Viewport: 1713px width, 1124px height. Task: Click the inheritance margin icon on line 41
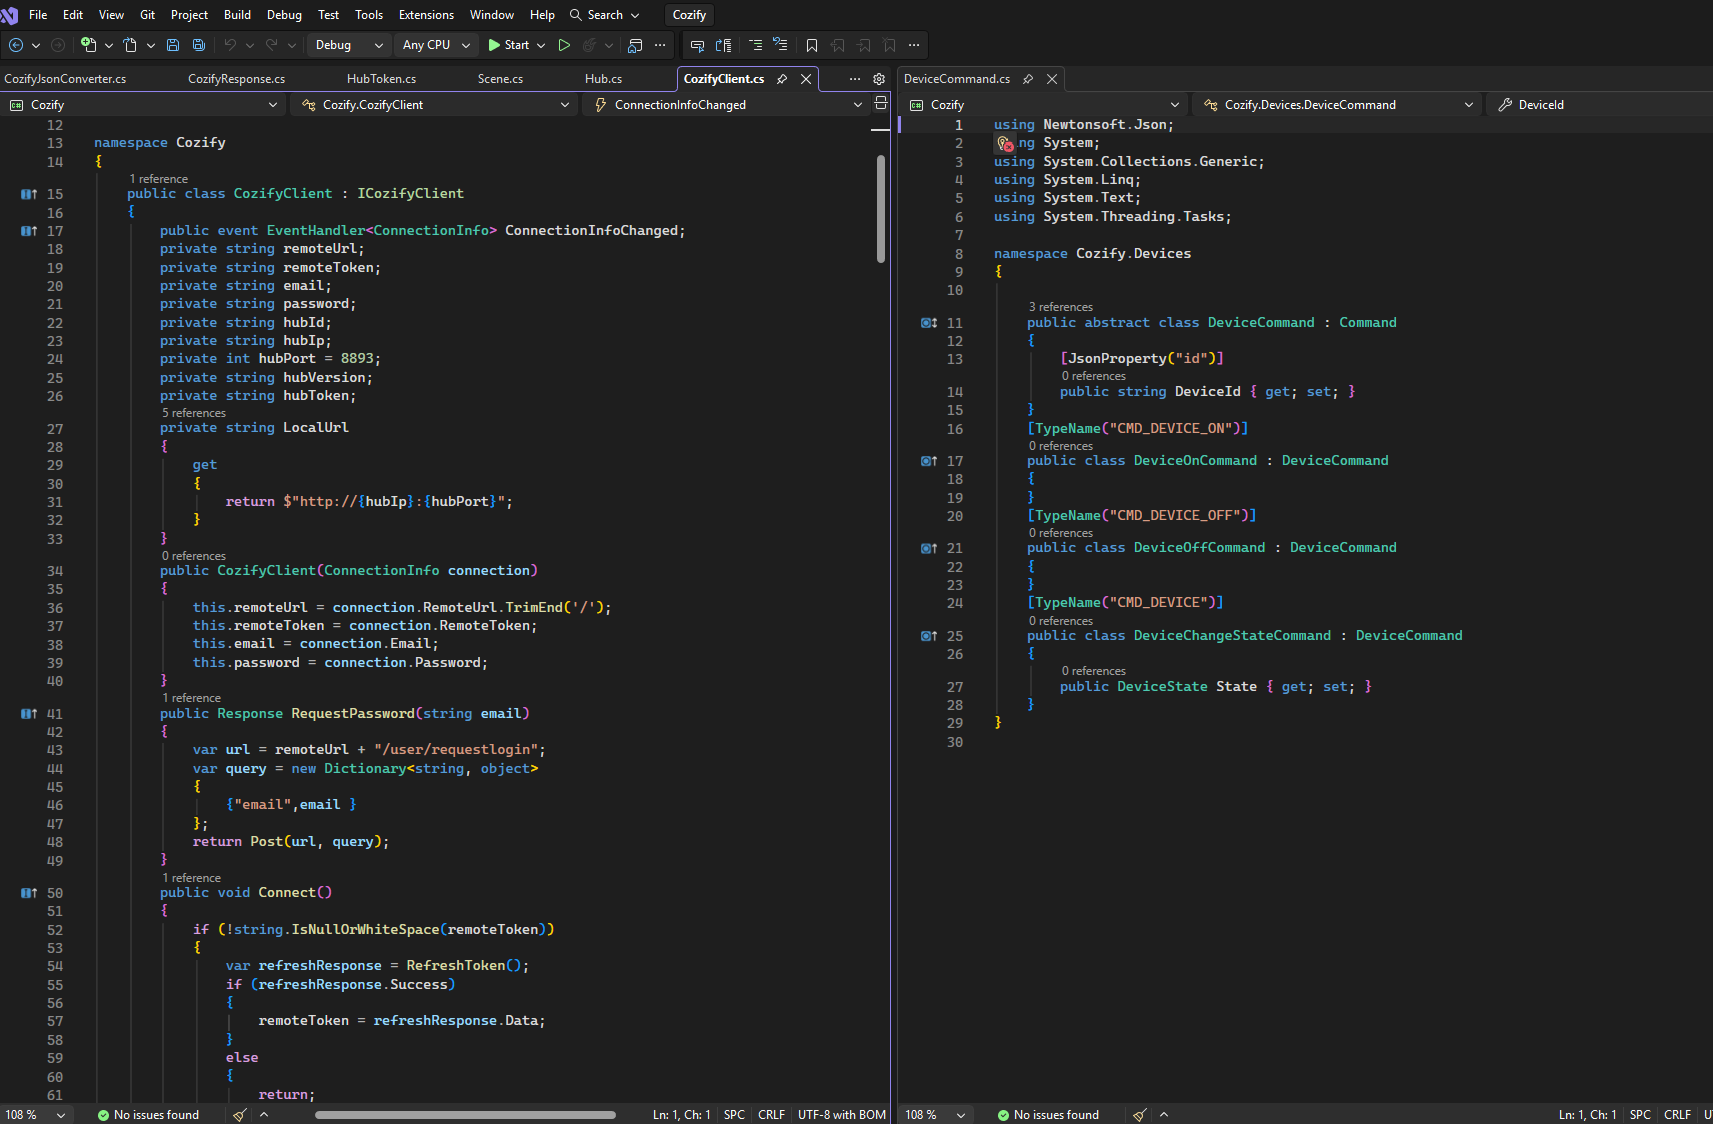(x=29, y=714)
